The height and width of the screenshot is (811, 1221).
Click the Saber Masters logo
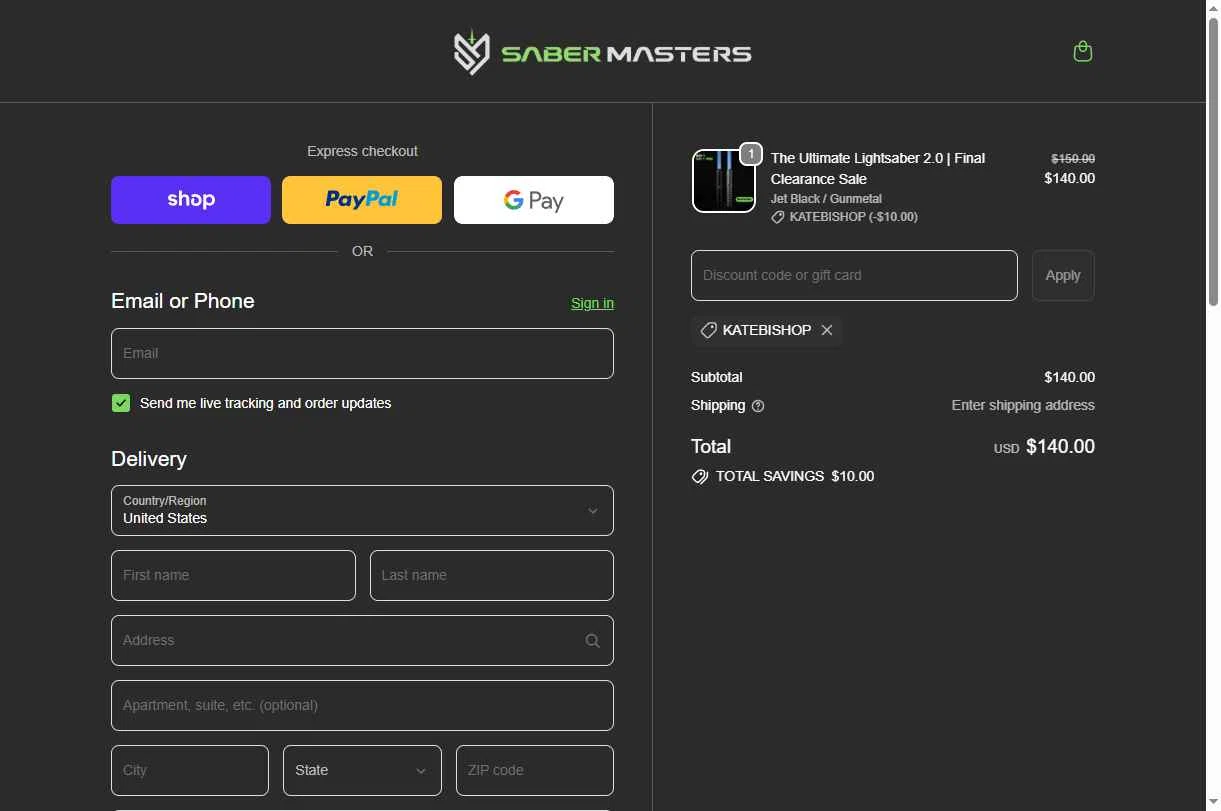tap(602, 52)
